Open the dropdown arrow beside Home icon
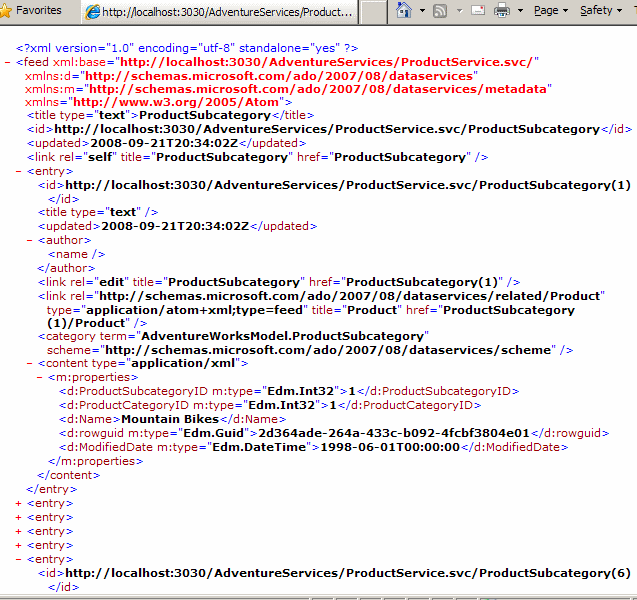The height and width of the screenshot is (600, 637). click(421, 11)
